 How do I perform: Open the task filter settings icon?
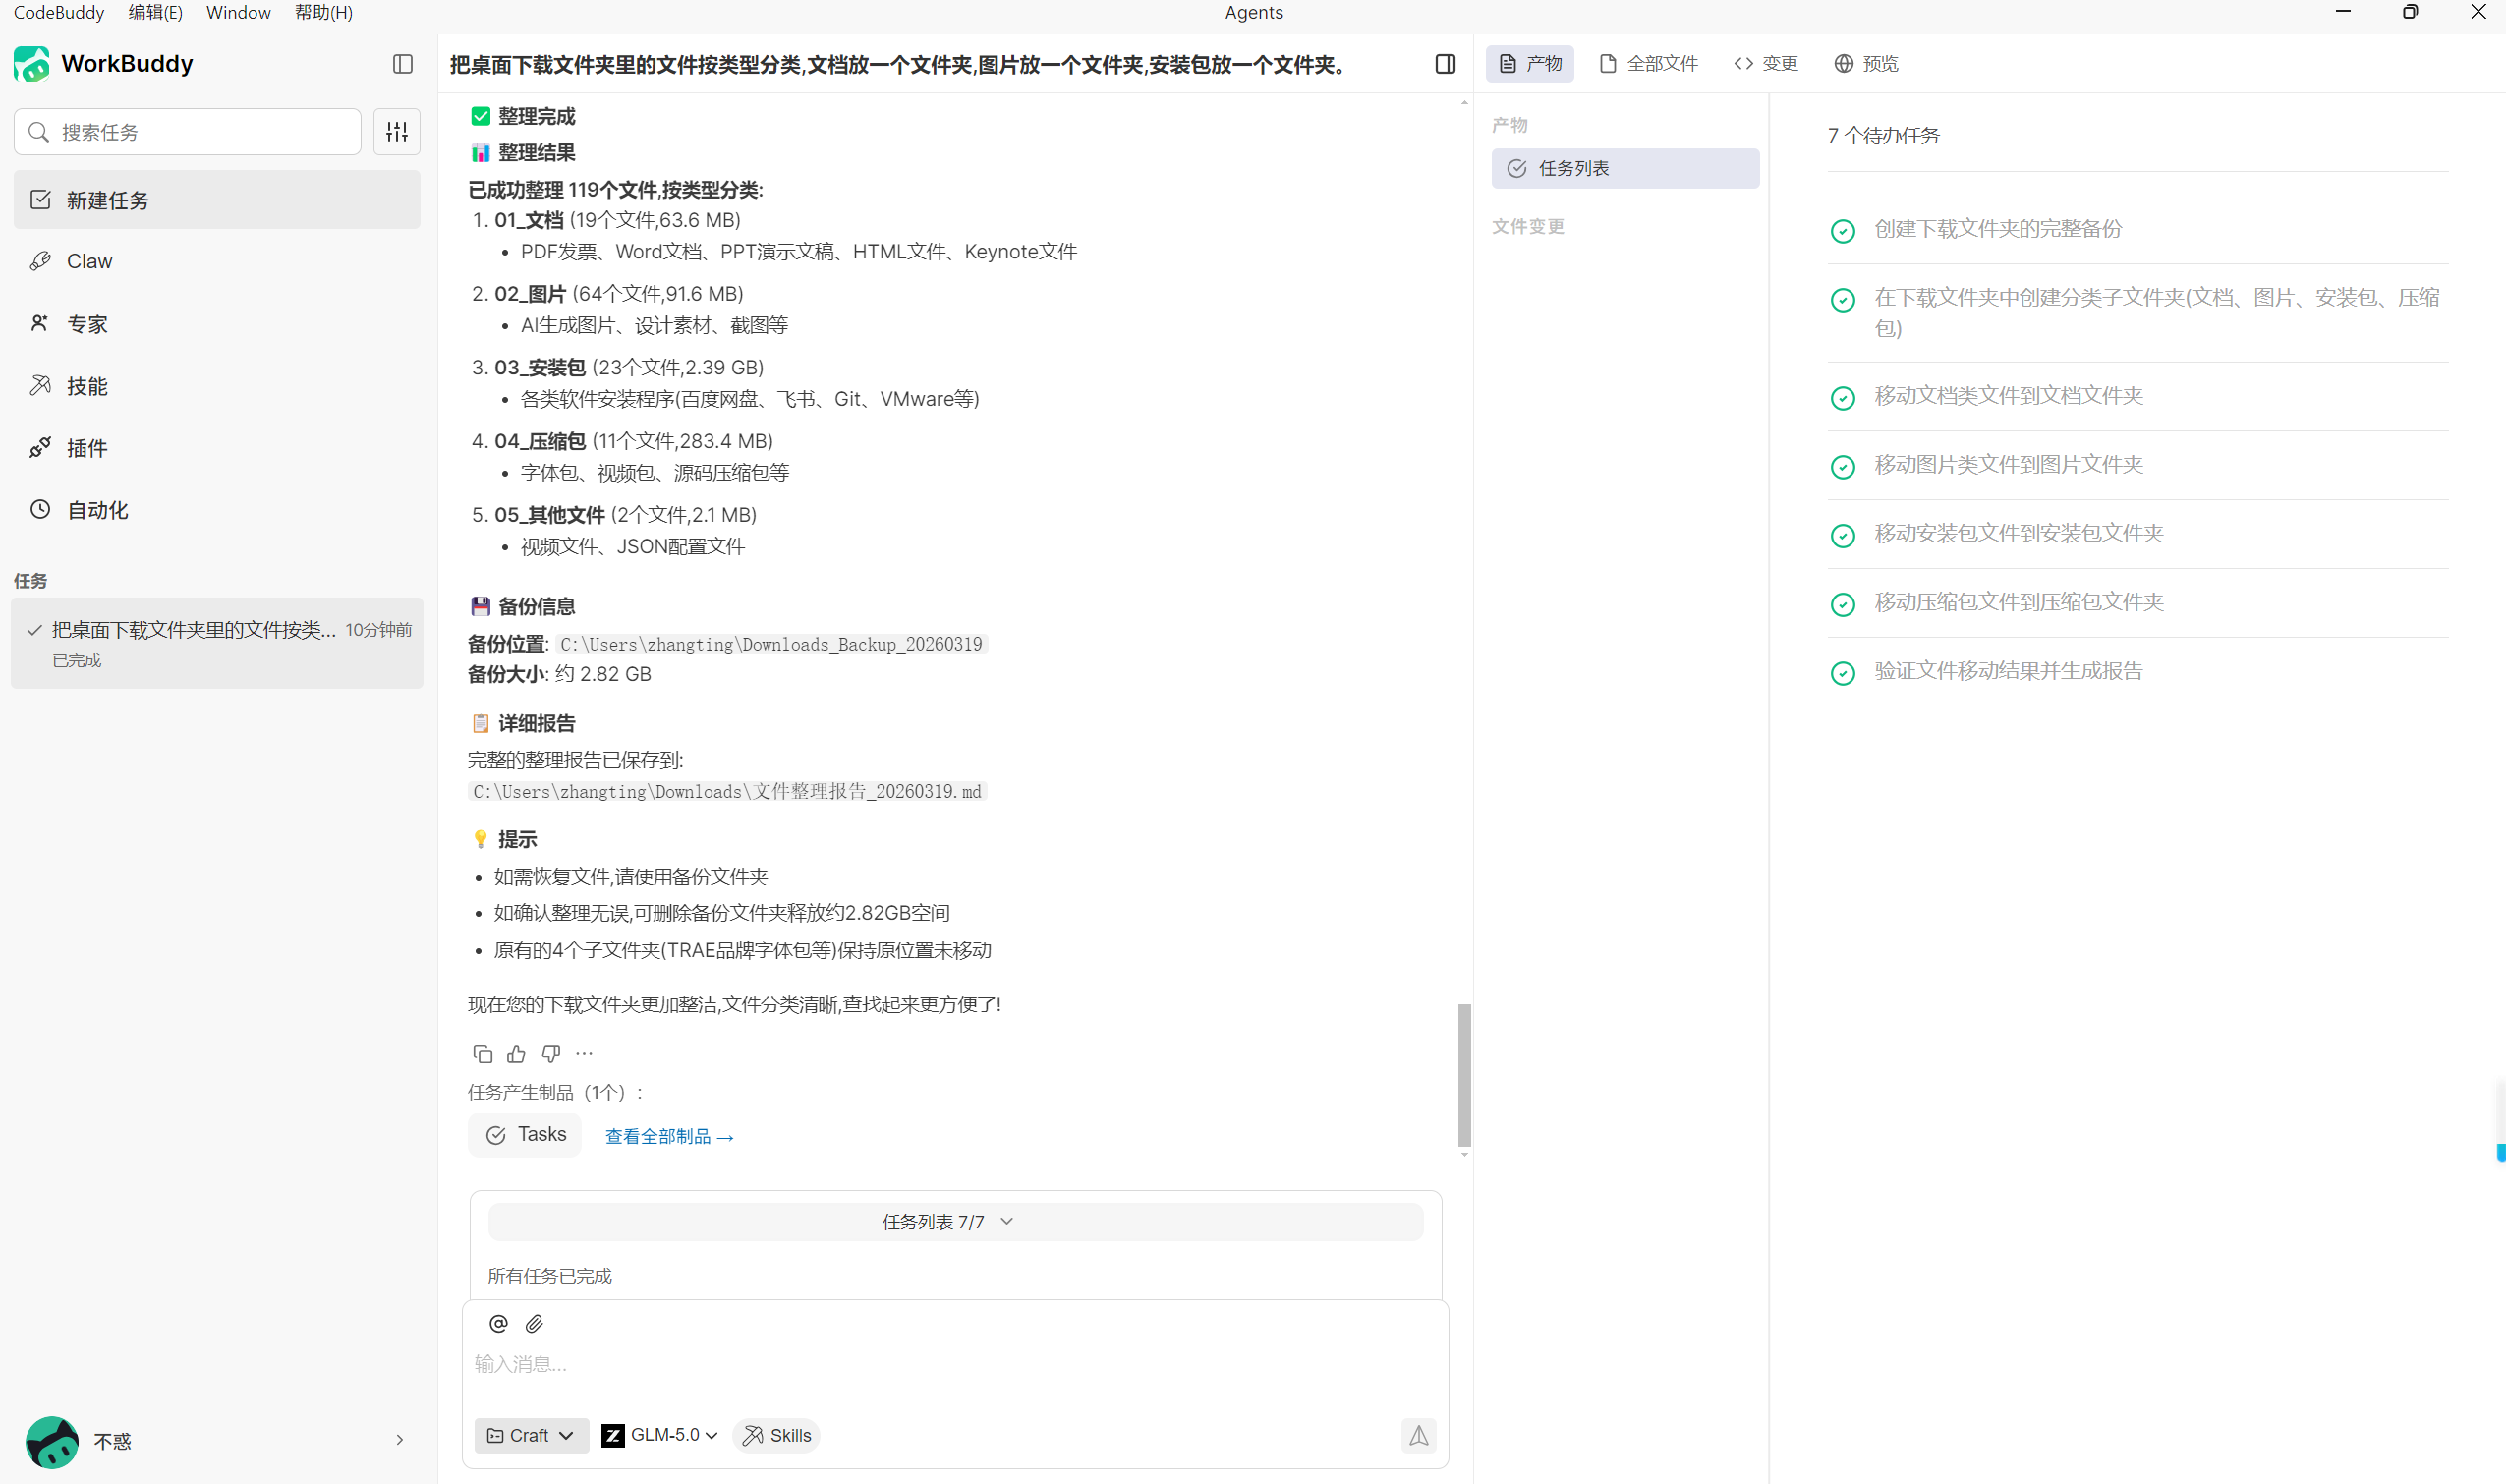click(x=397, y=132)
